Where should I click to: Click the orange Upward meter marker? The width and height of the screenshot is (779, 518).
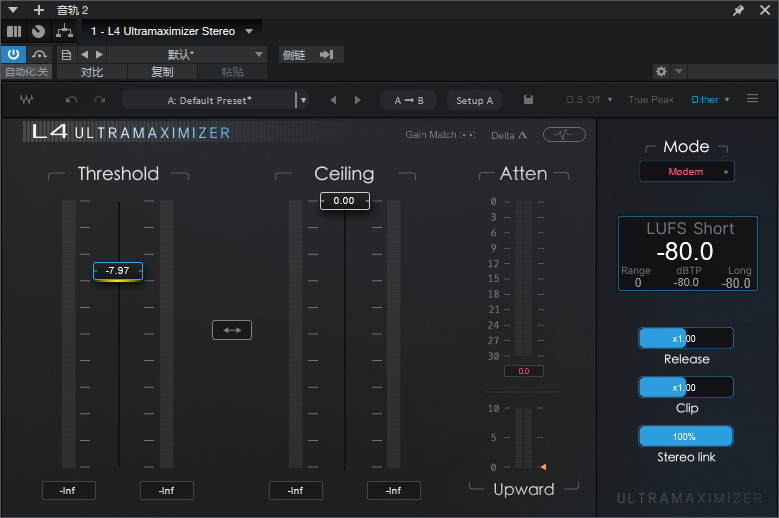(543, 467)
